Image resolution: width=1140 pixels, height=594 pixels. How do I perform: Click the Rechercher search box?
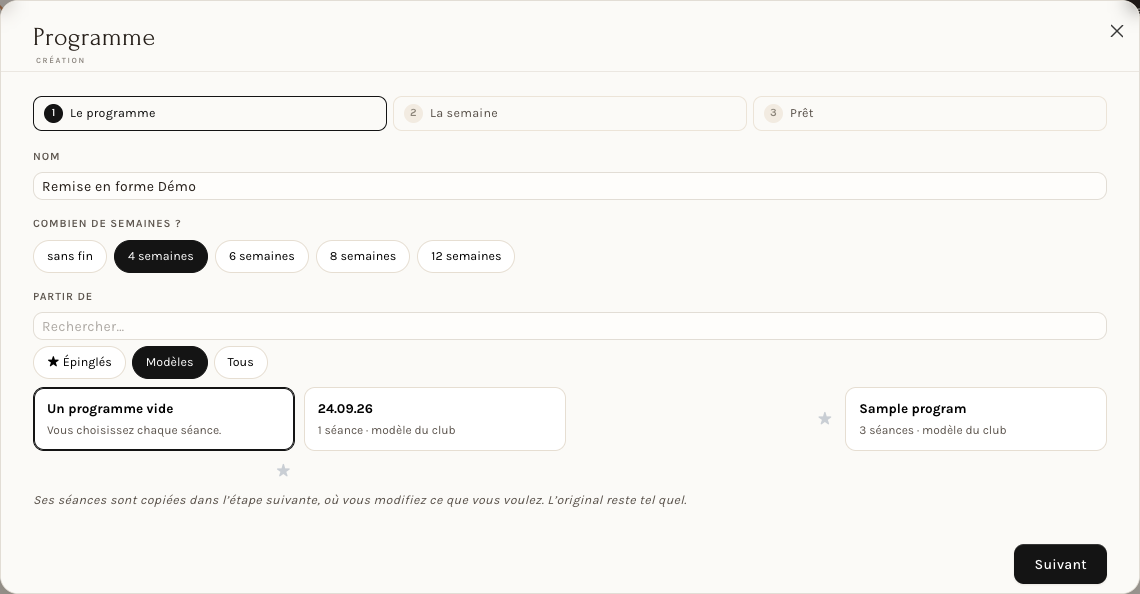click(x=570, y=326)
